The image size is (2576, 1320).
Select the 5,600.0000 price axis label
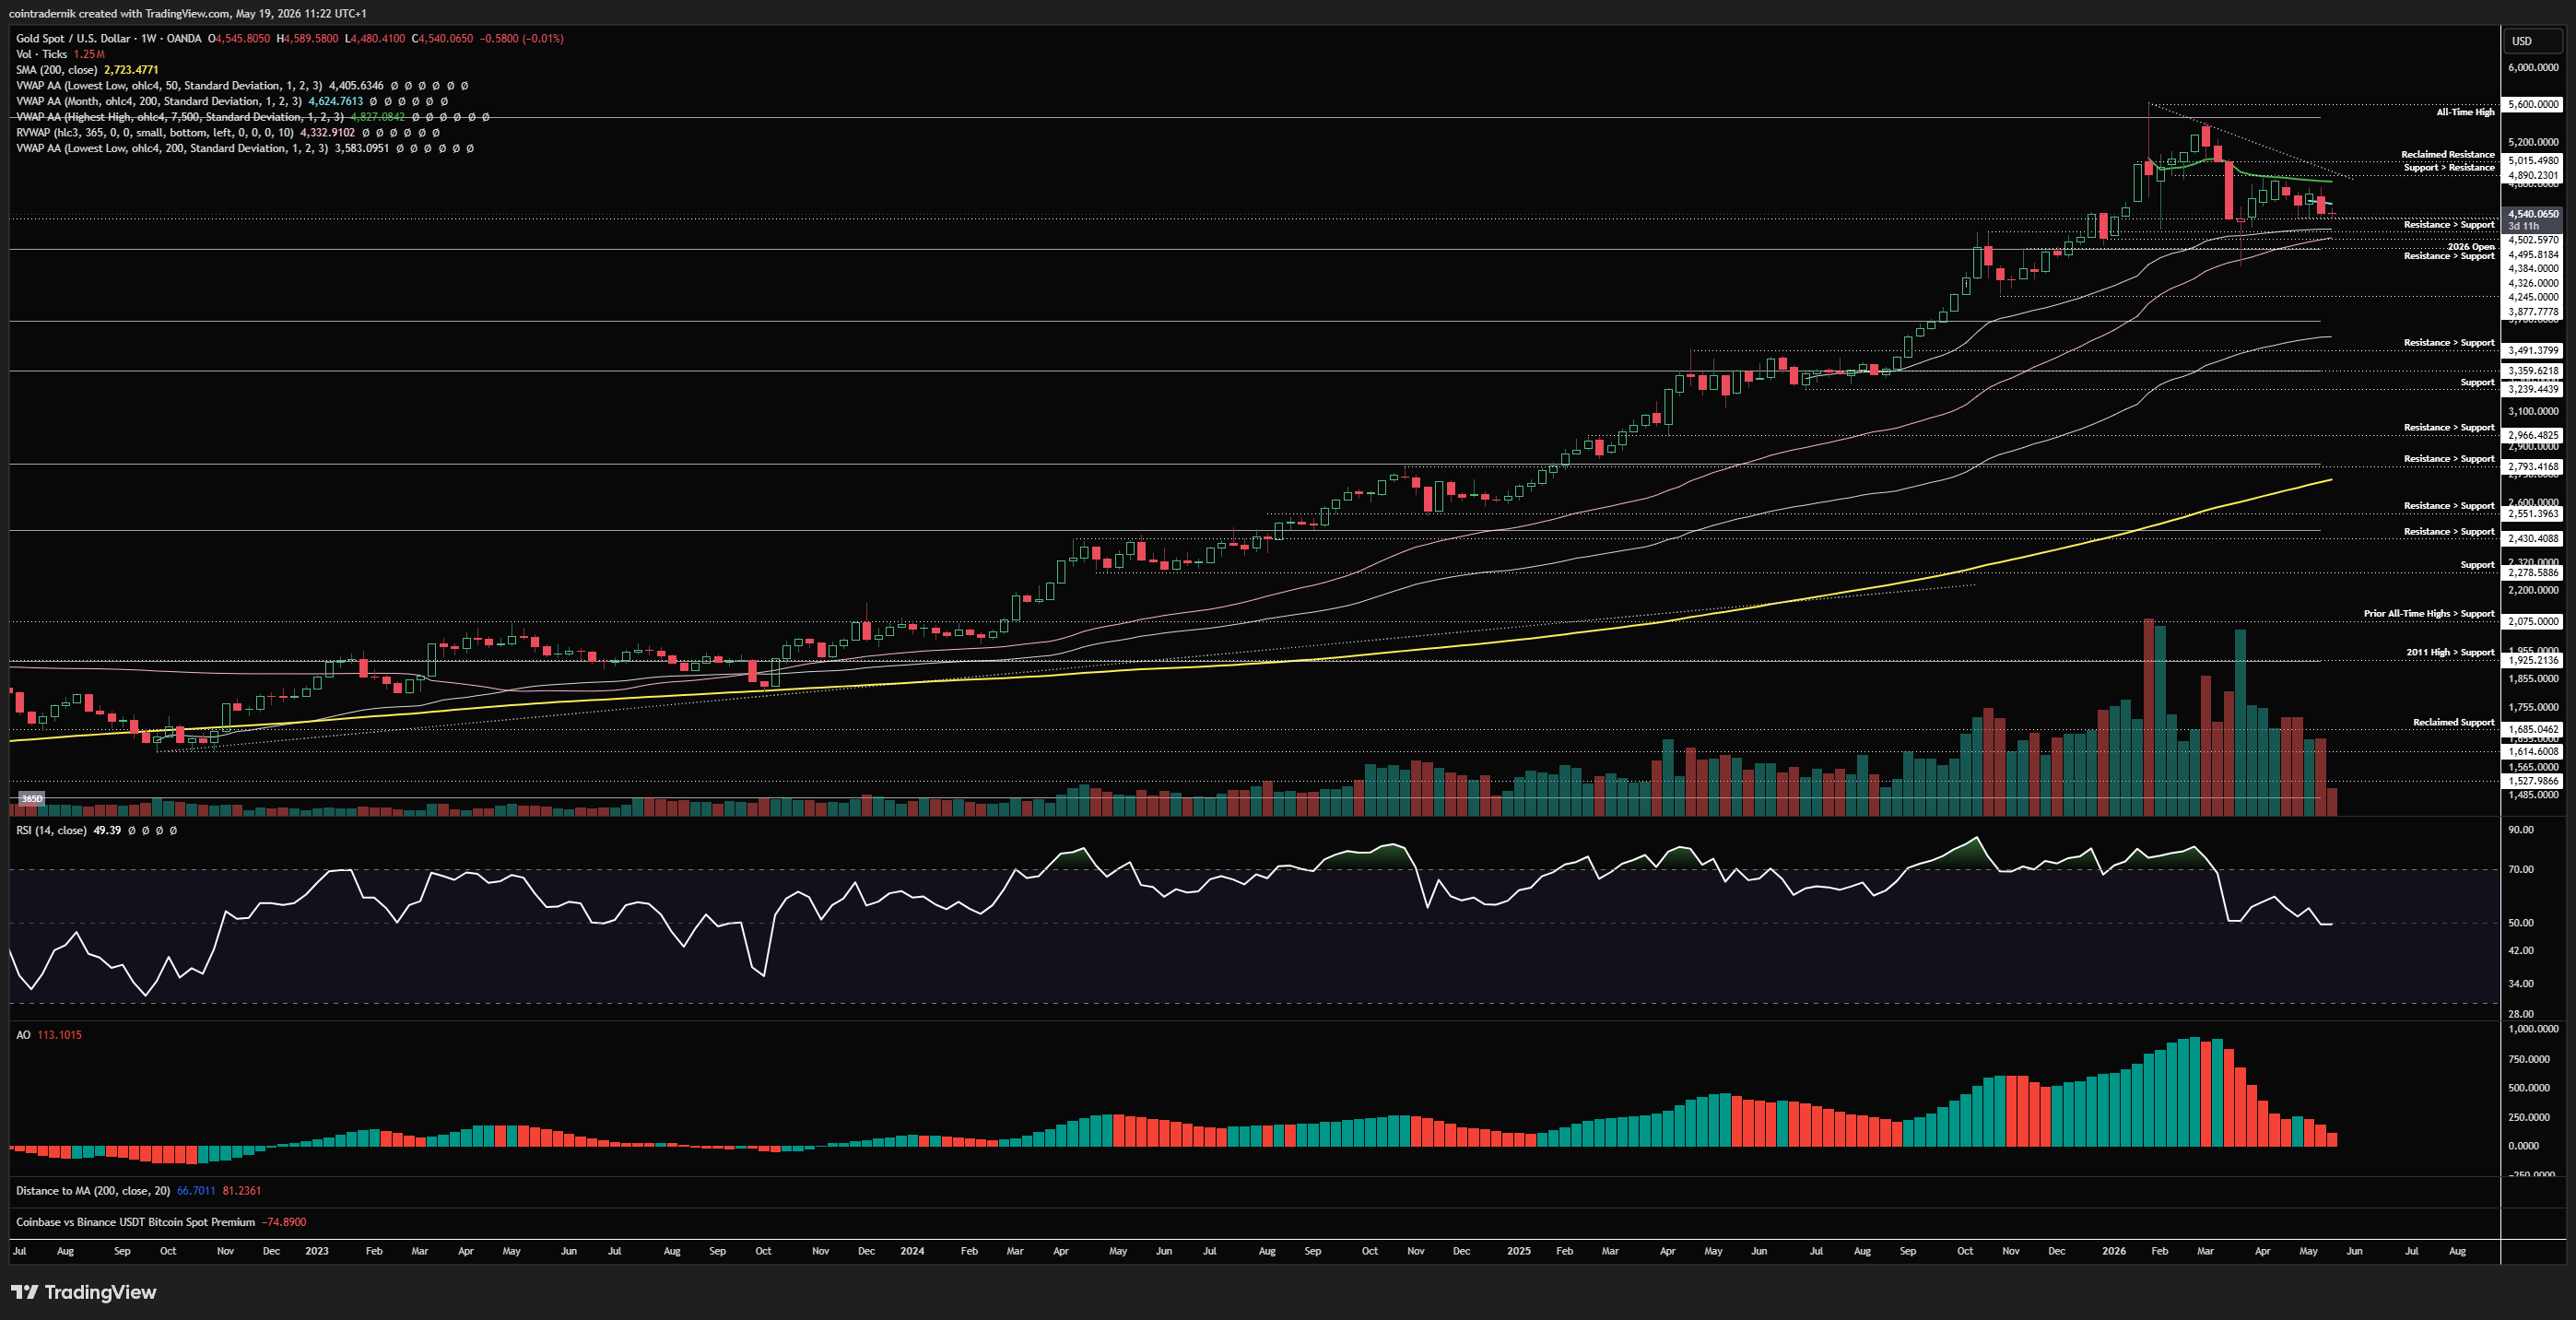(2533, 104)
